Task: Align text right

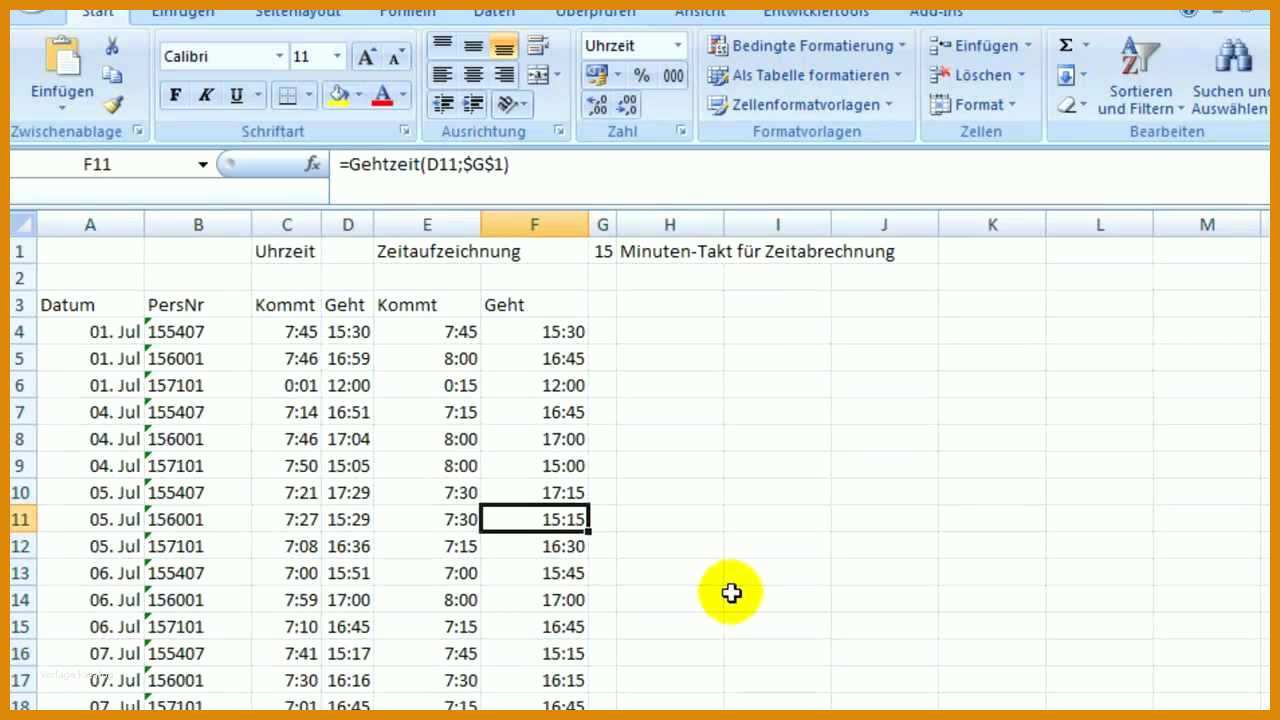Action: [504, 75]
